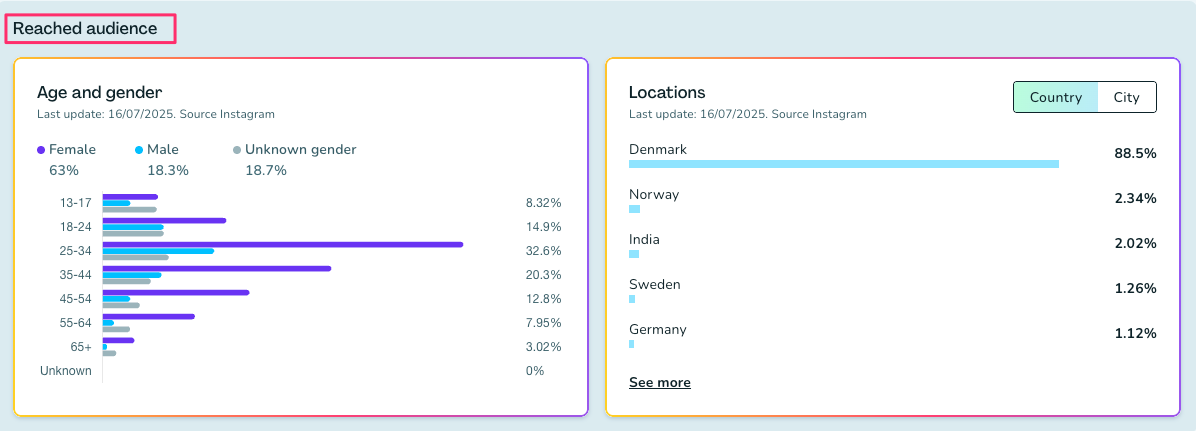Click the purple Female legend dot
Image resolution: width=1196 pixels, height=431 pixels.
[41, 150]
